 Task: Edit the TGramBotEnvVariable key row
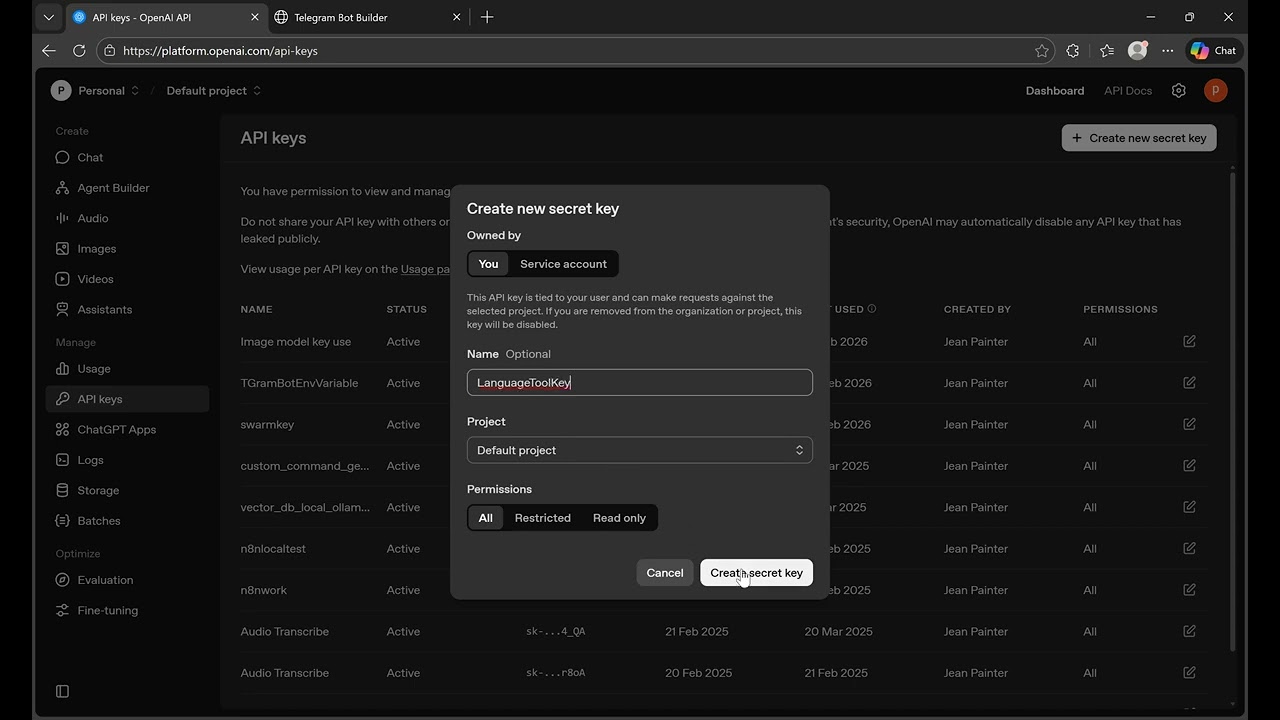pyautogui.click(x=1189, y=383)
